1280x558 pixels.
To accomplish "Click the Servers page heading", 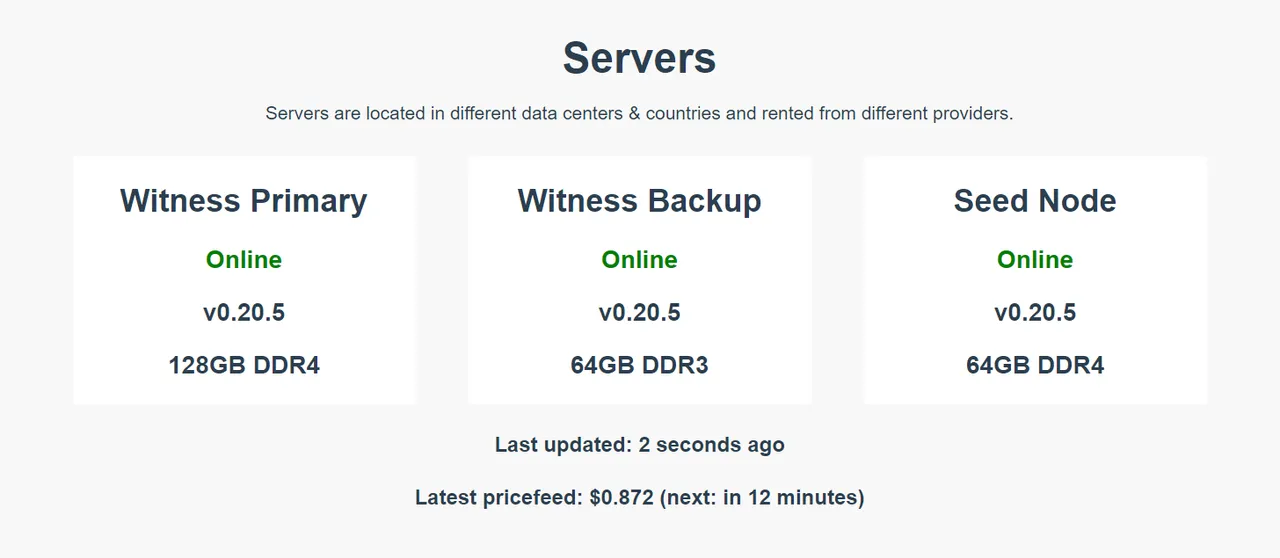I will click(639, 58).
